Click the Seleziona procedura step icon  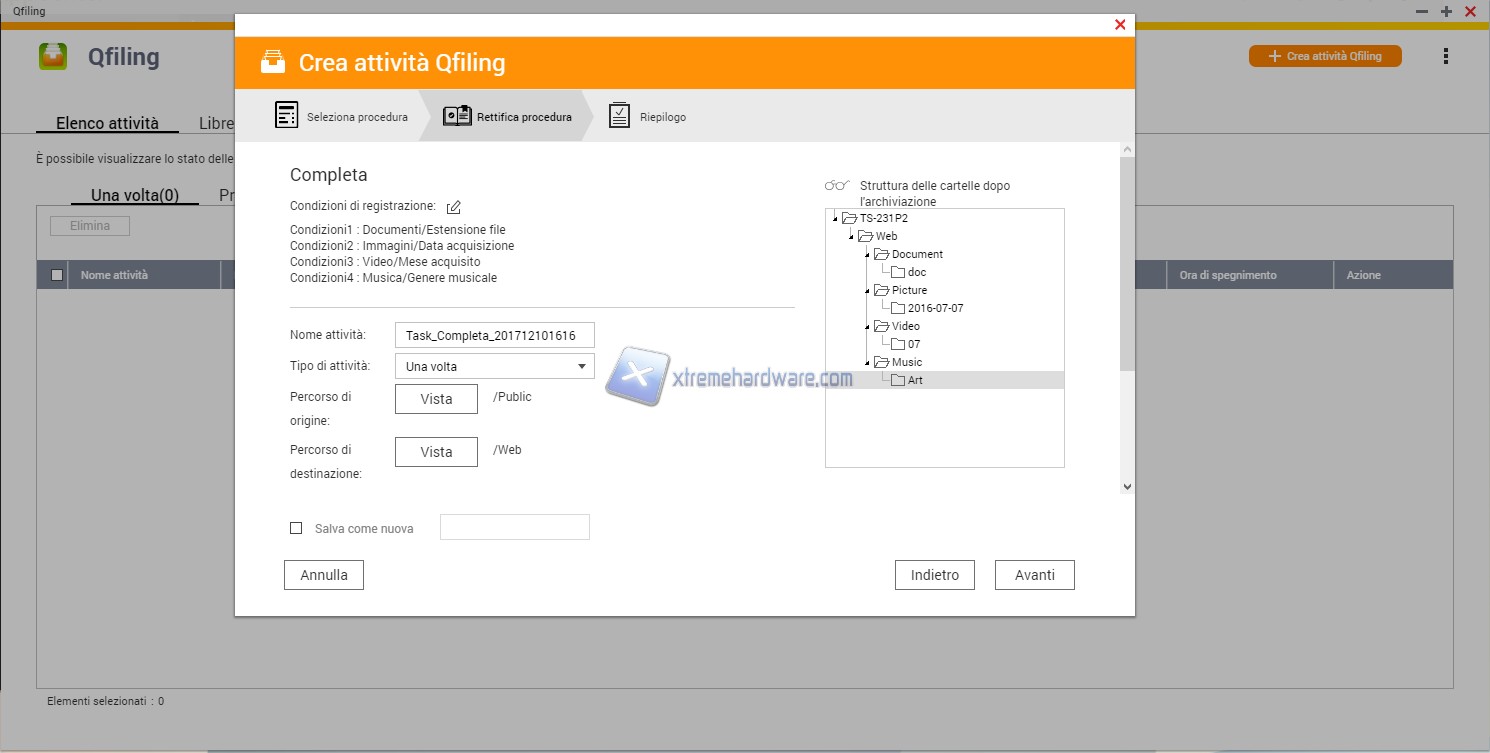pyautogui.click(x=286, y=115)
